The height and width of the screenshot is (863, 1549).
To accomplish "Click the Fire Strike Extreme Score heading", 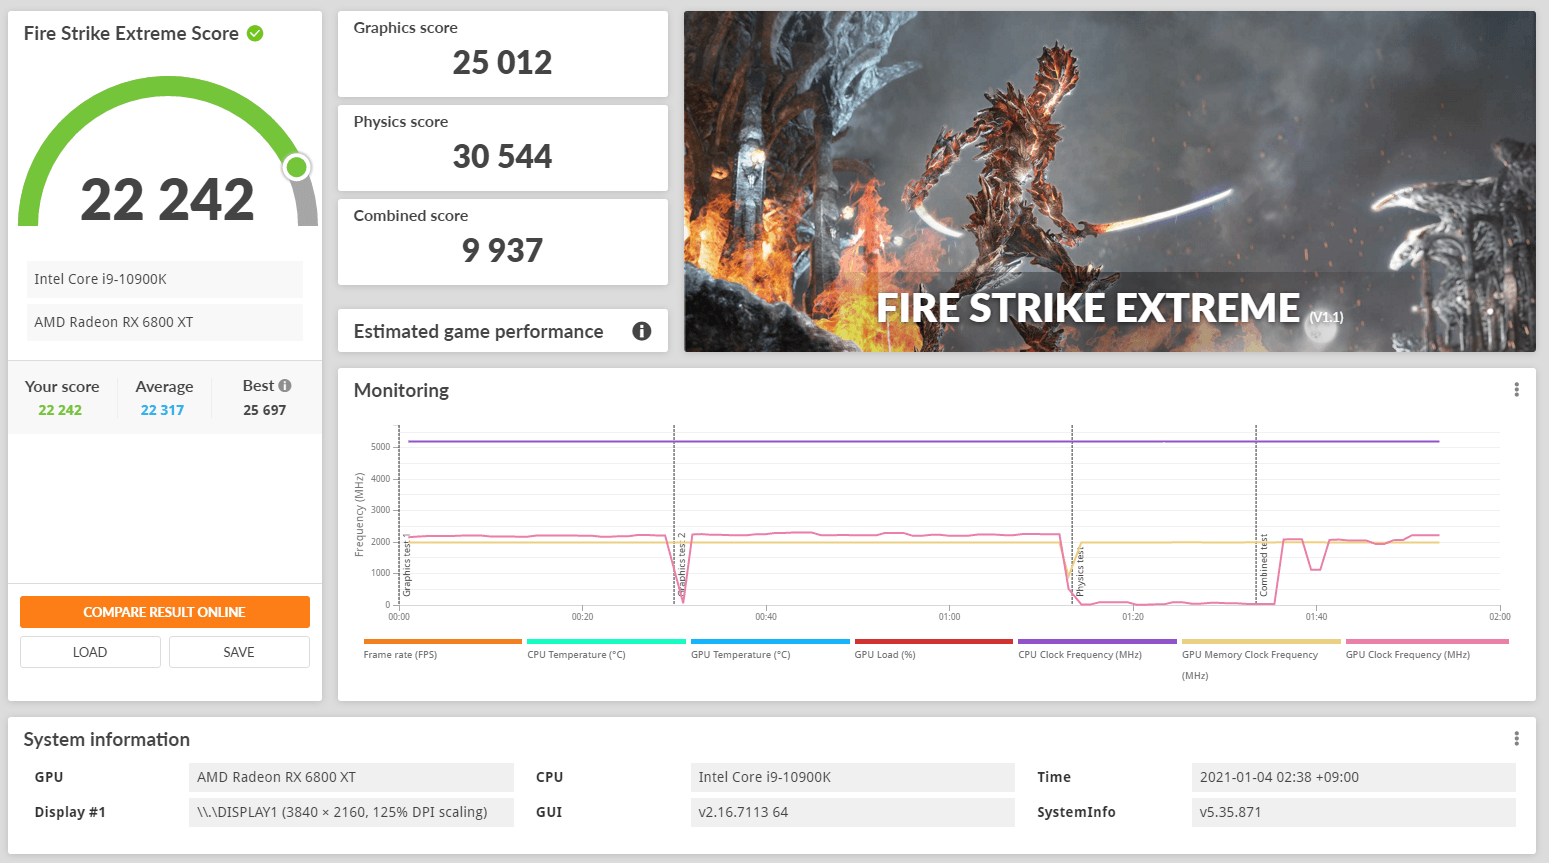I will (131, 33).
